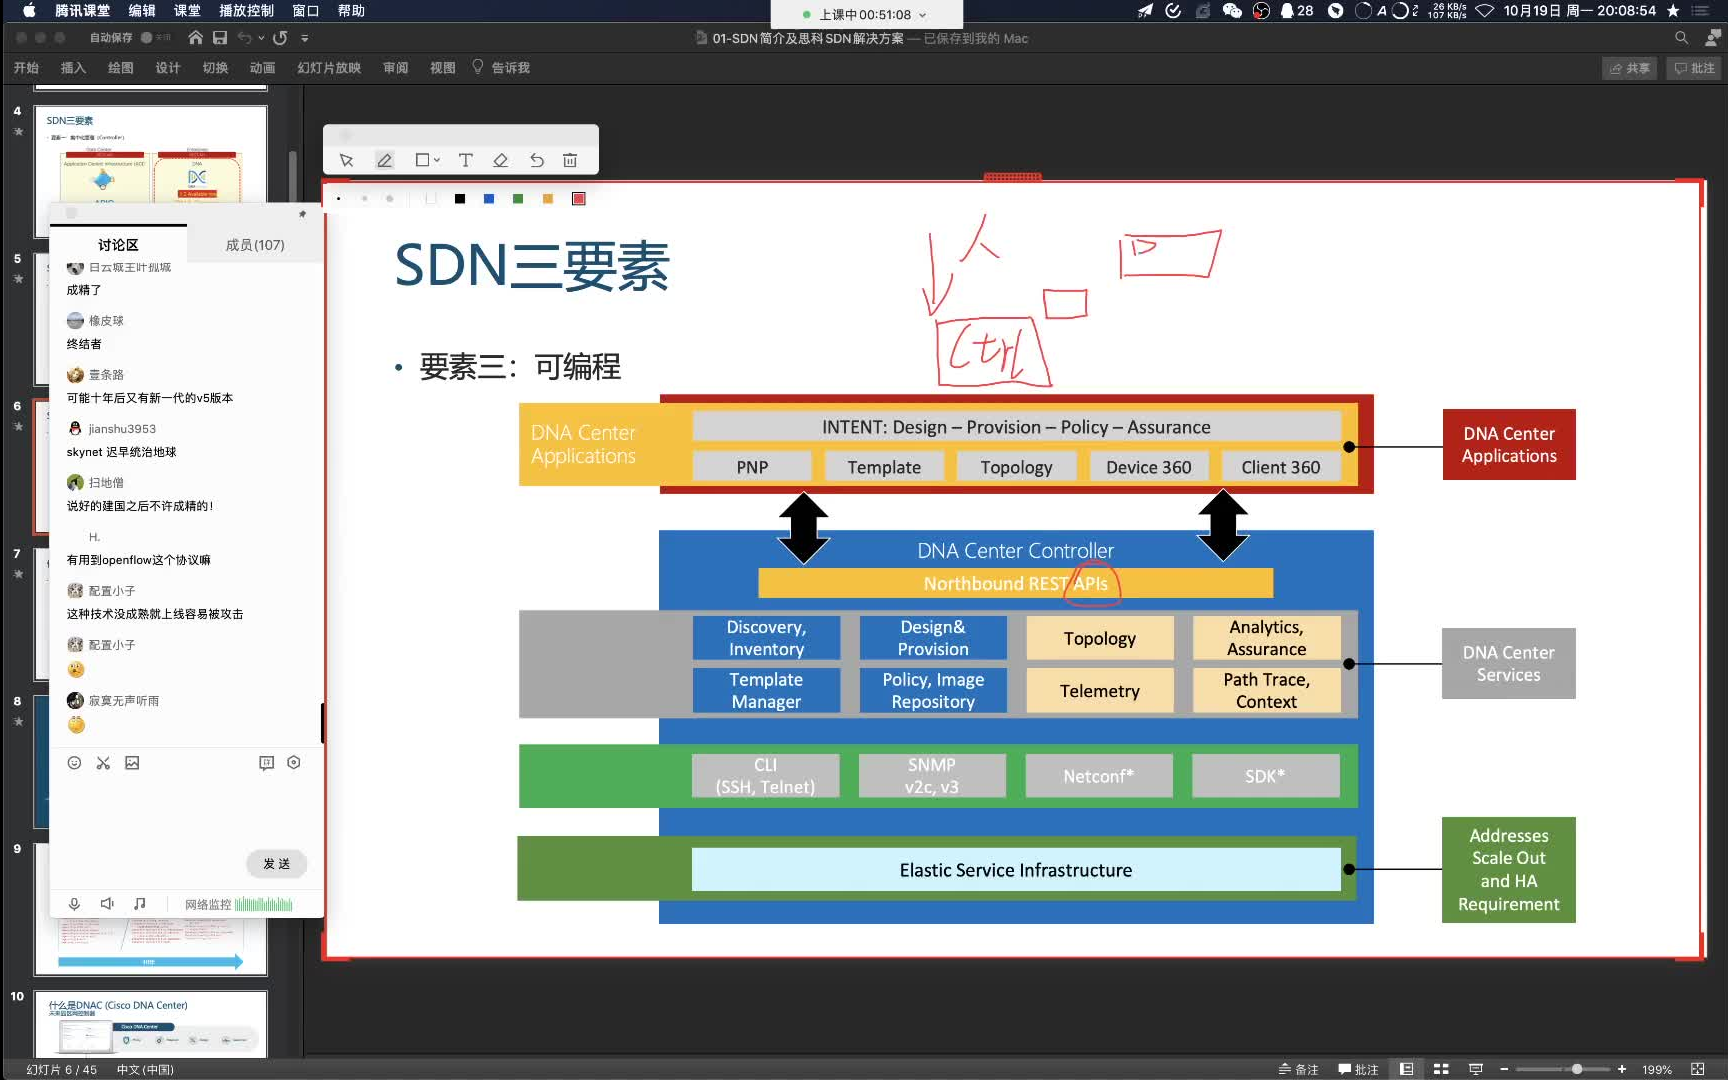Click the home icon in title bar

click(195, 38)
